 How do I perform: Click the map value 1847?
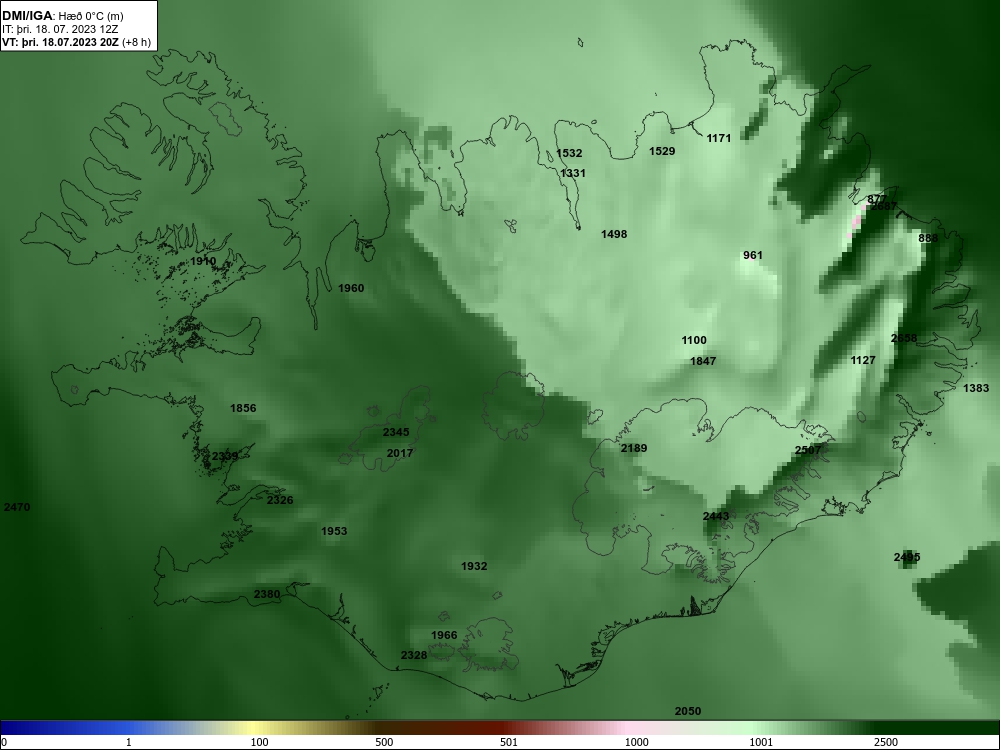pos(703,361)
